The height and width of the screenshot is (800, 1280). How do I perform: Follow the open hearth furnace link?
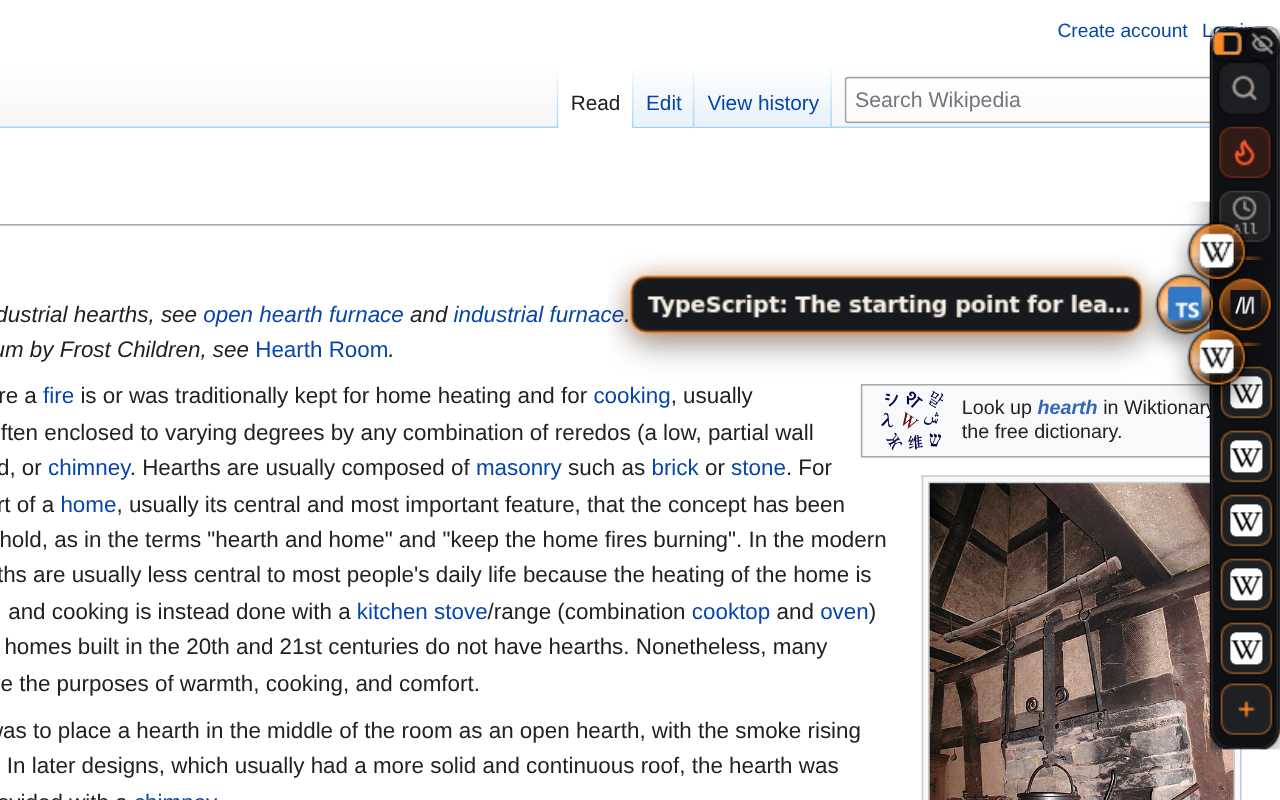click(x=303, y=314)
